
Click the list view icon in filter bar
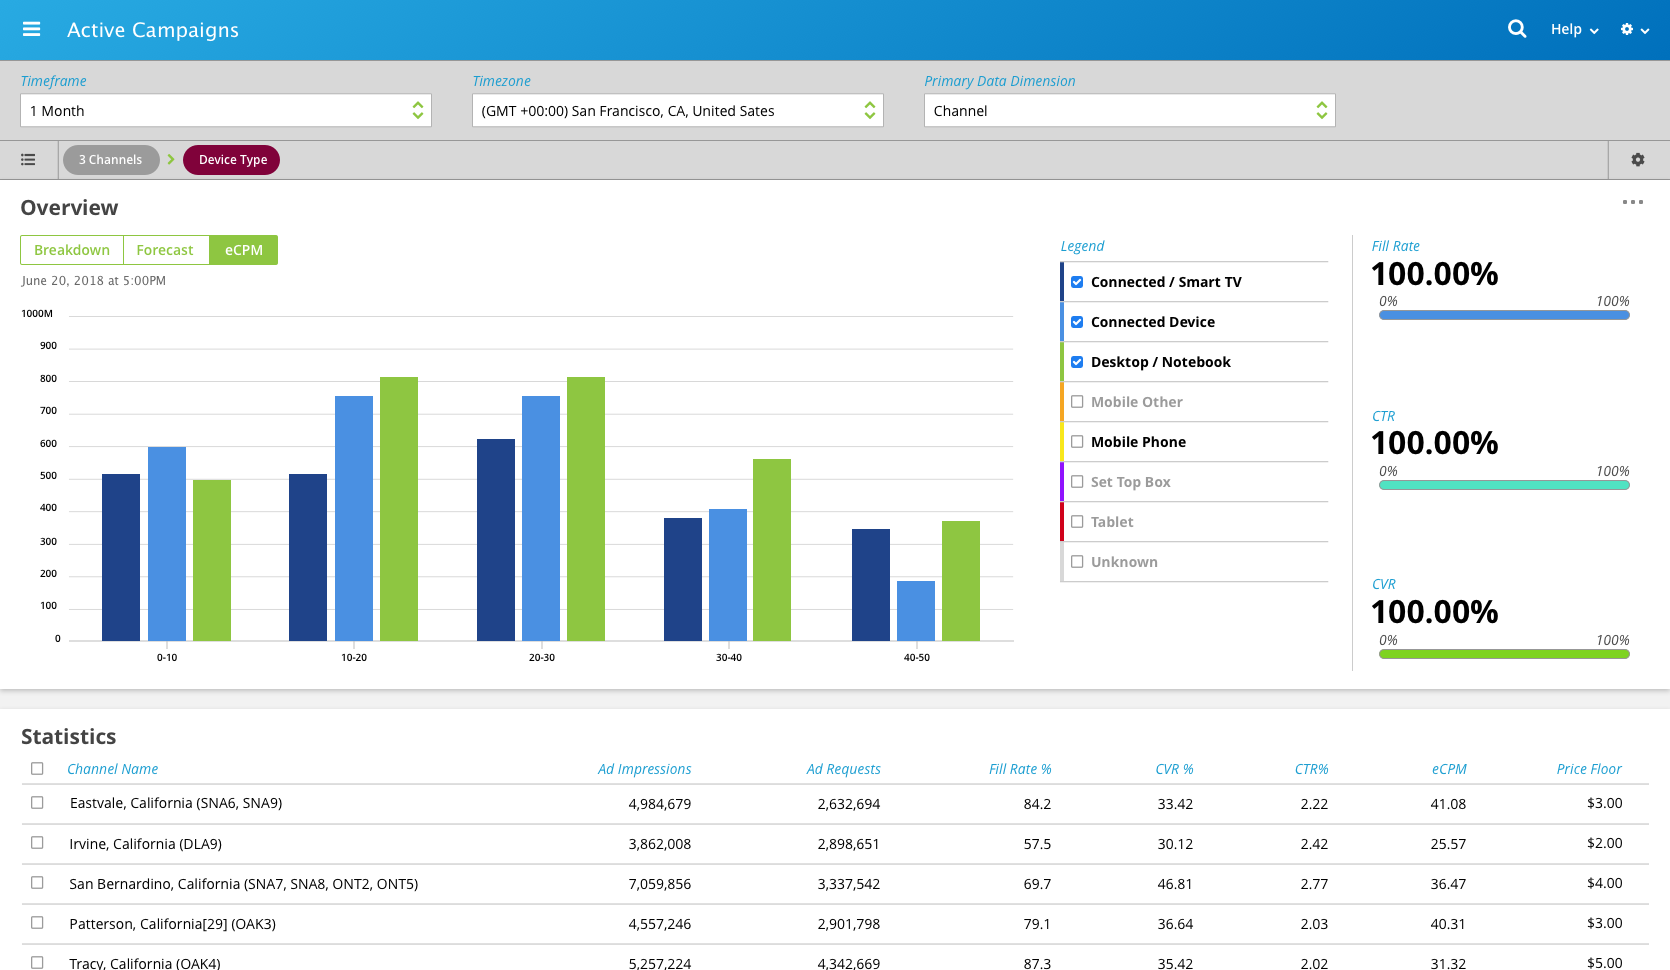point(28,160)
